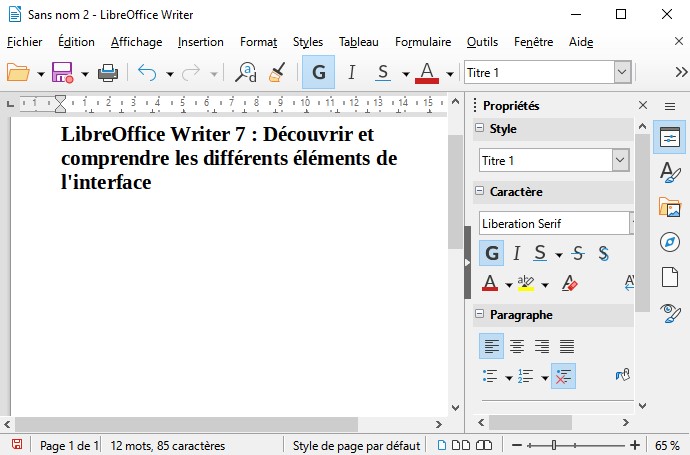The image size is (690, 455).
Task: Activate the Clone Formatting paintbrush
Action: click(277, 73)
